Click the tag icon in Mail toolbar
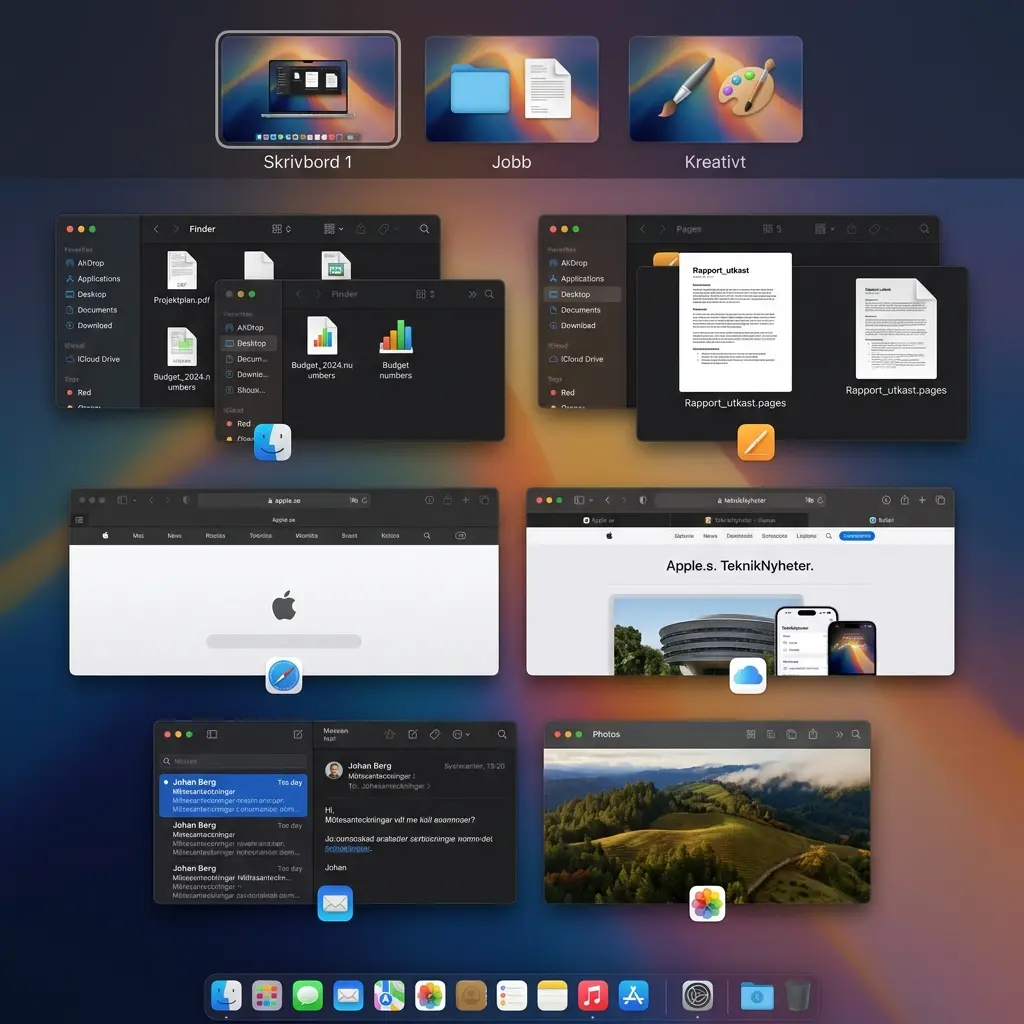The height and width of the screenshot is (1024, 1024). point(435,734)
